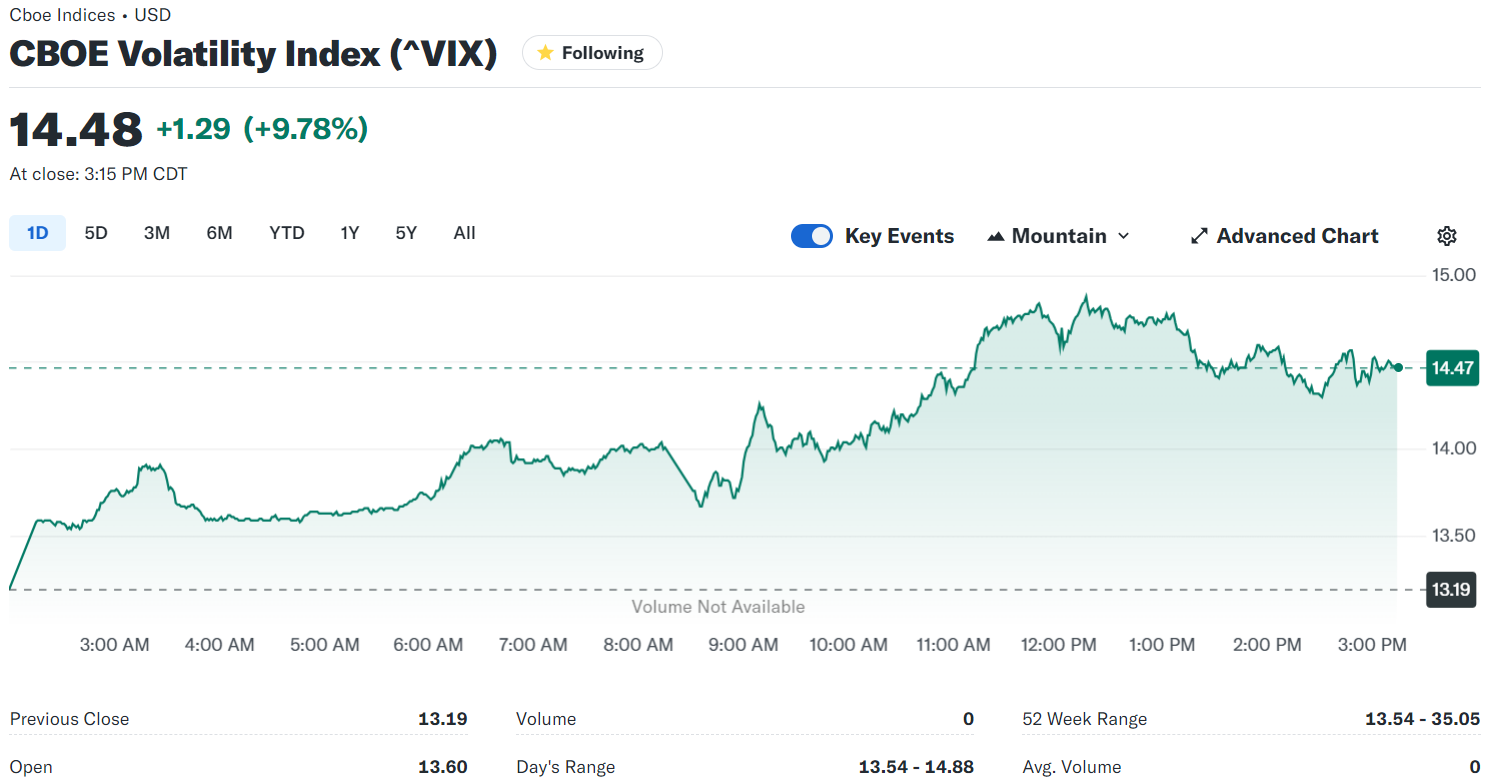Click the Day's Range value 13.54 - 14.88
This screenshot has height=783, width=1487.
tap(916, 767)
